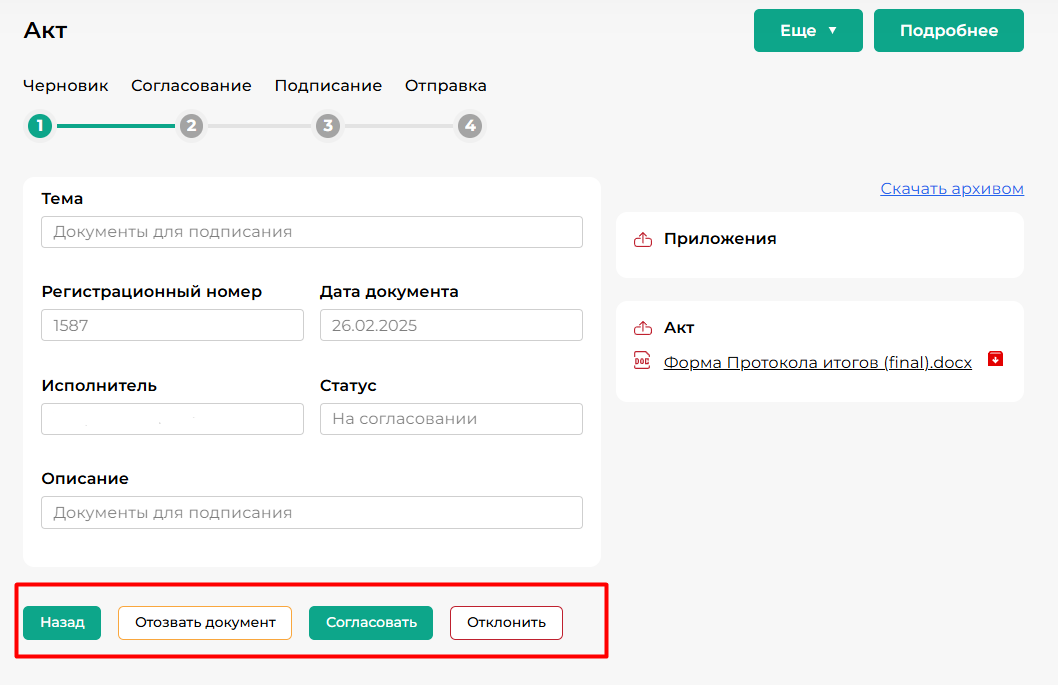Click the DOC file type icon
This screenshot has height=685, width=1058.
tap(642, 362)
